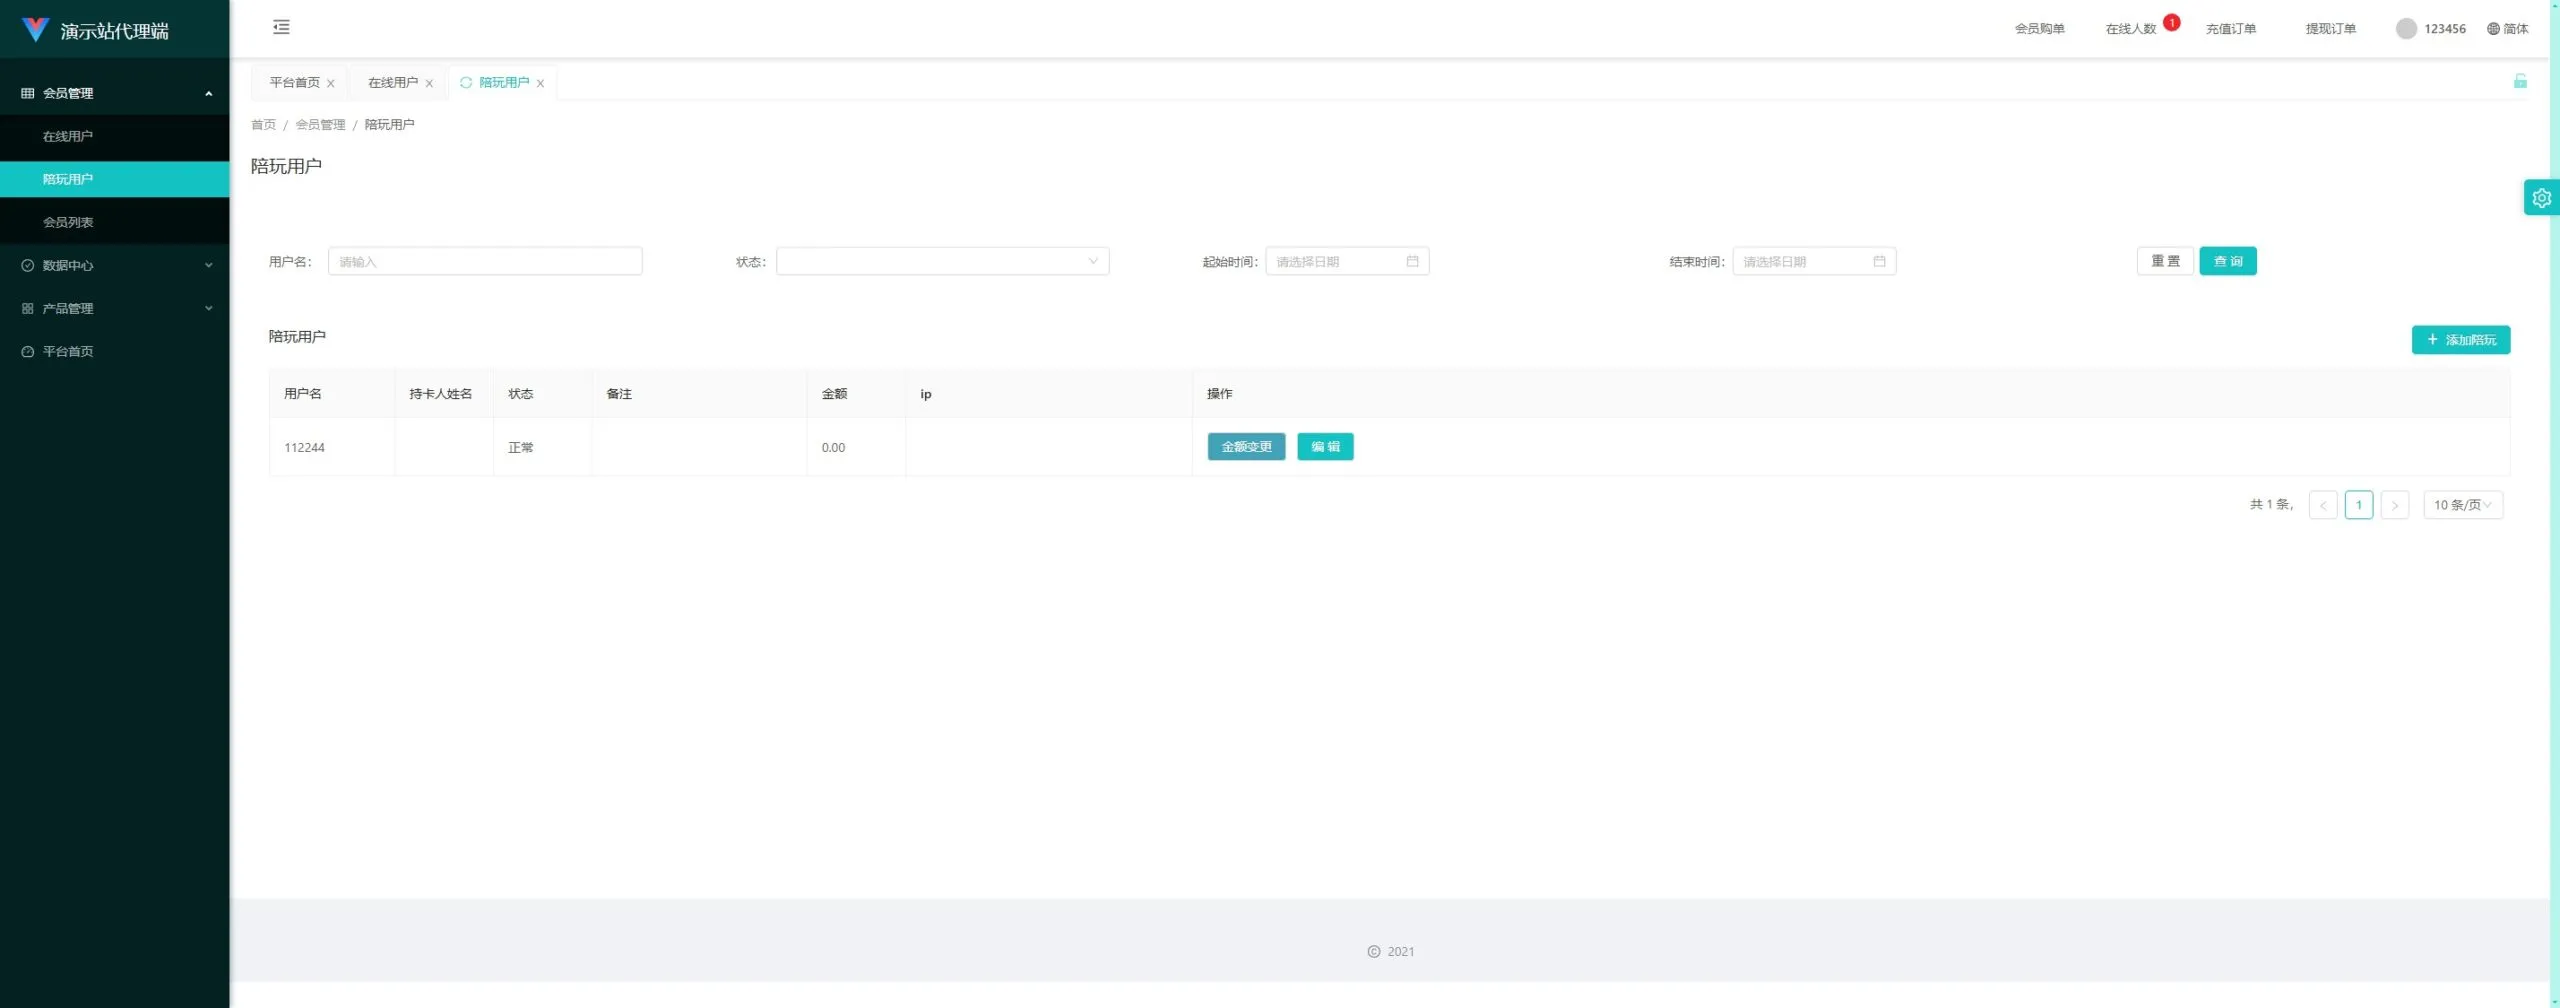Open the 起始时间 calendar icon
The height and width of the screenshot is (1008, 2560).
pos(1412,261)
